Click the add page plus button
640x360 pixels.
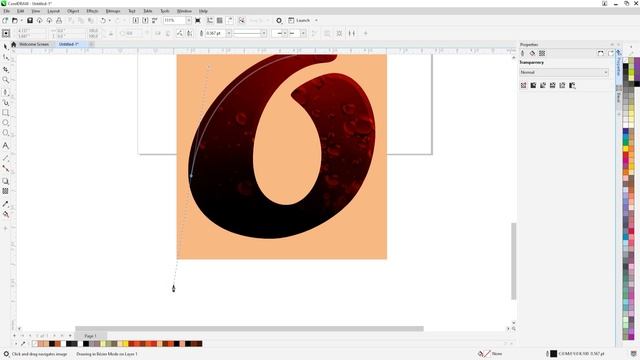(x=70, y=336)
